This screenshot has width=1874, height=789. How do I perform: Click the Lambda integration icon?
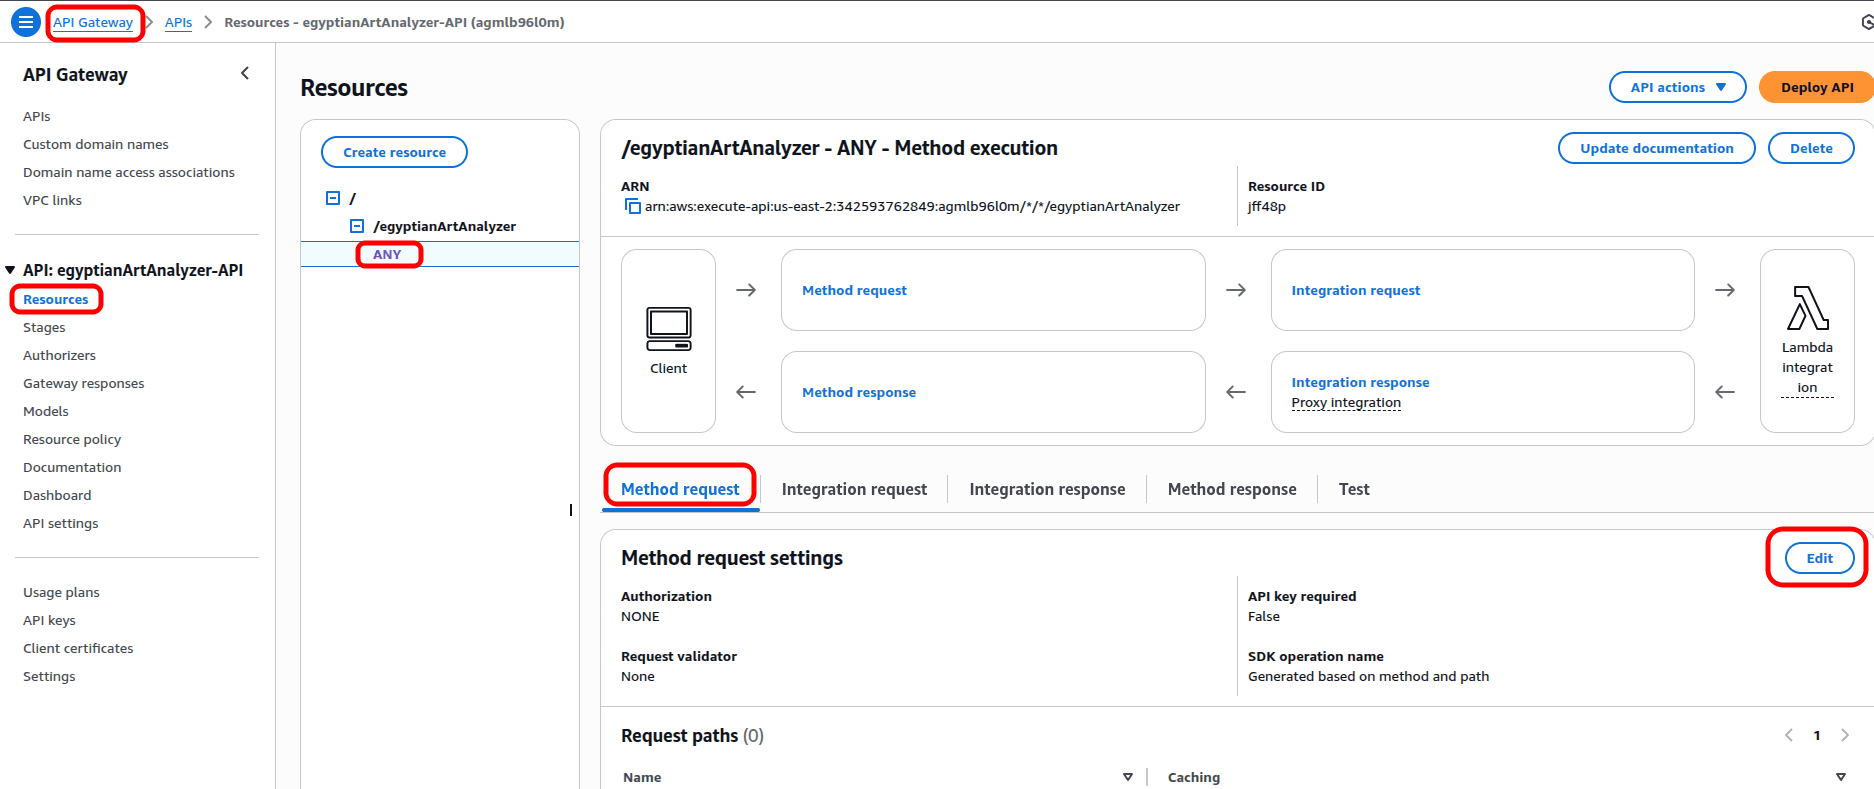click(1807, 309)
